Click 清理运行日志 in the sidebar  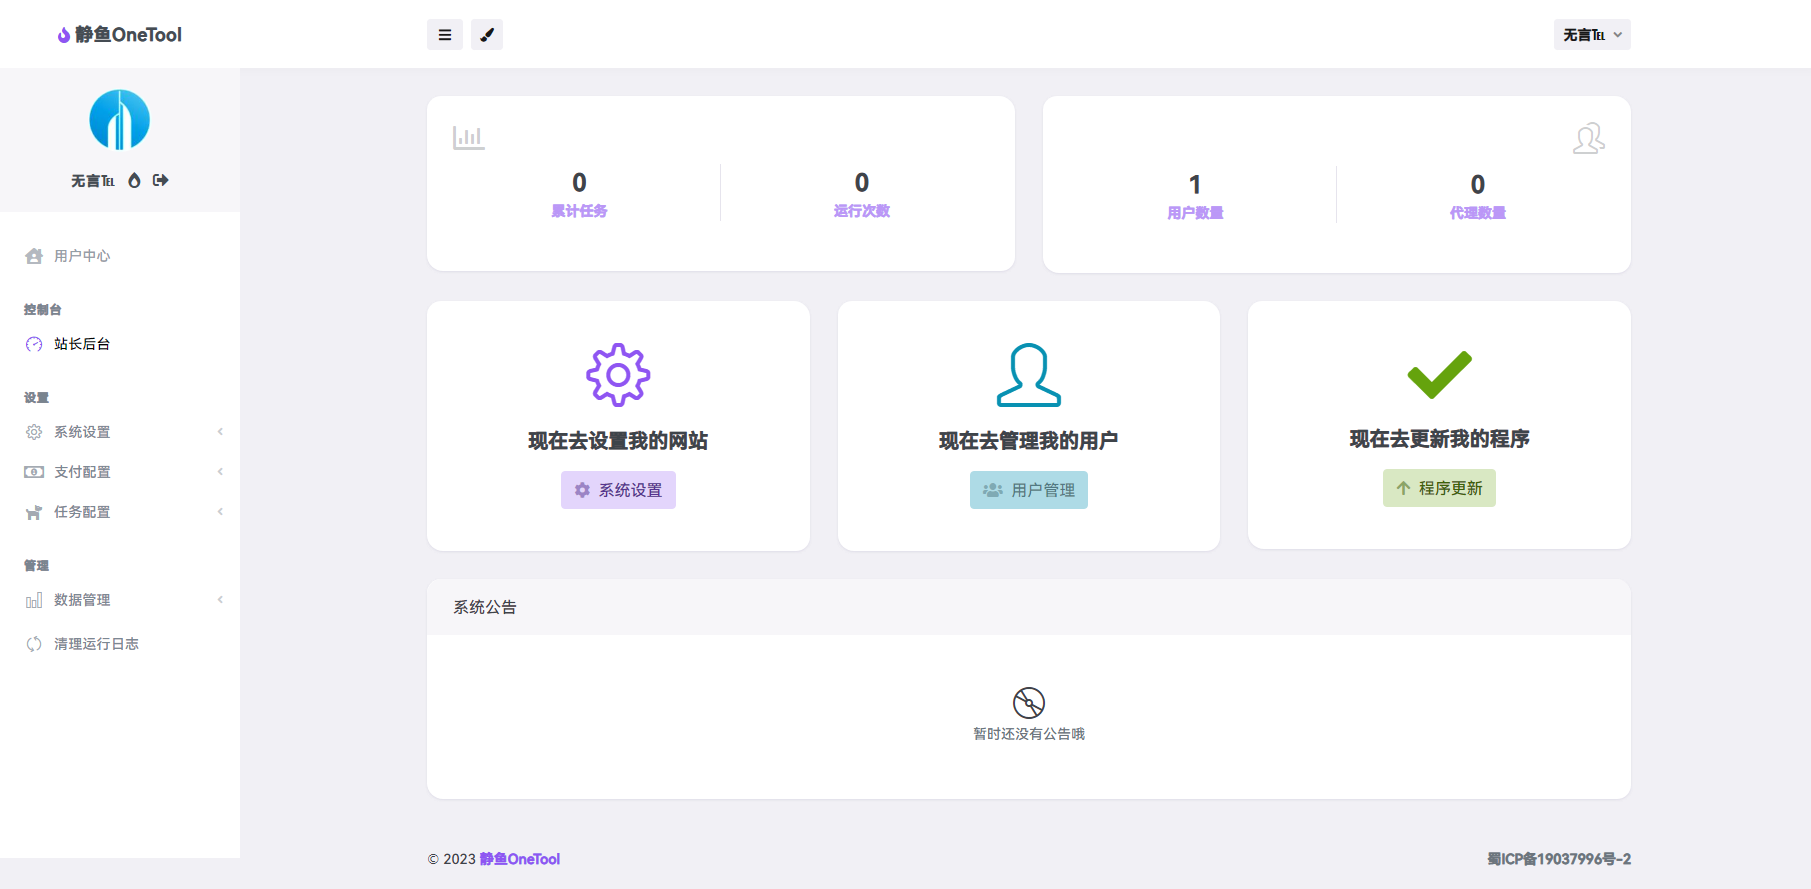[x=96, y=644]
